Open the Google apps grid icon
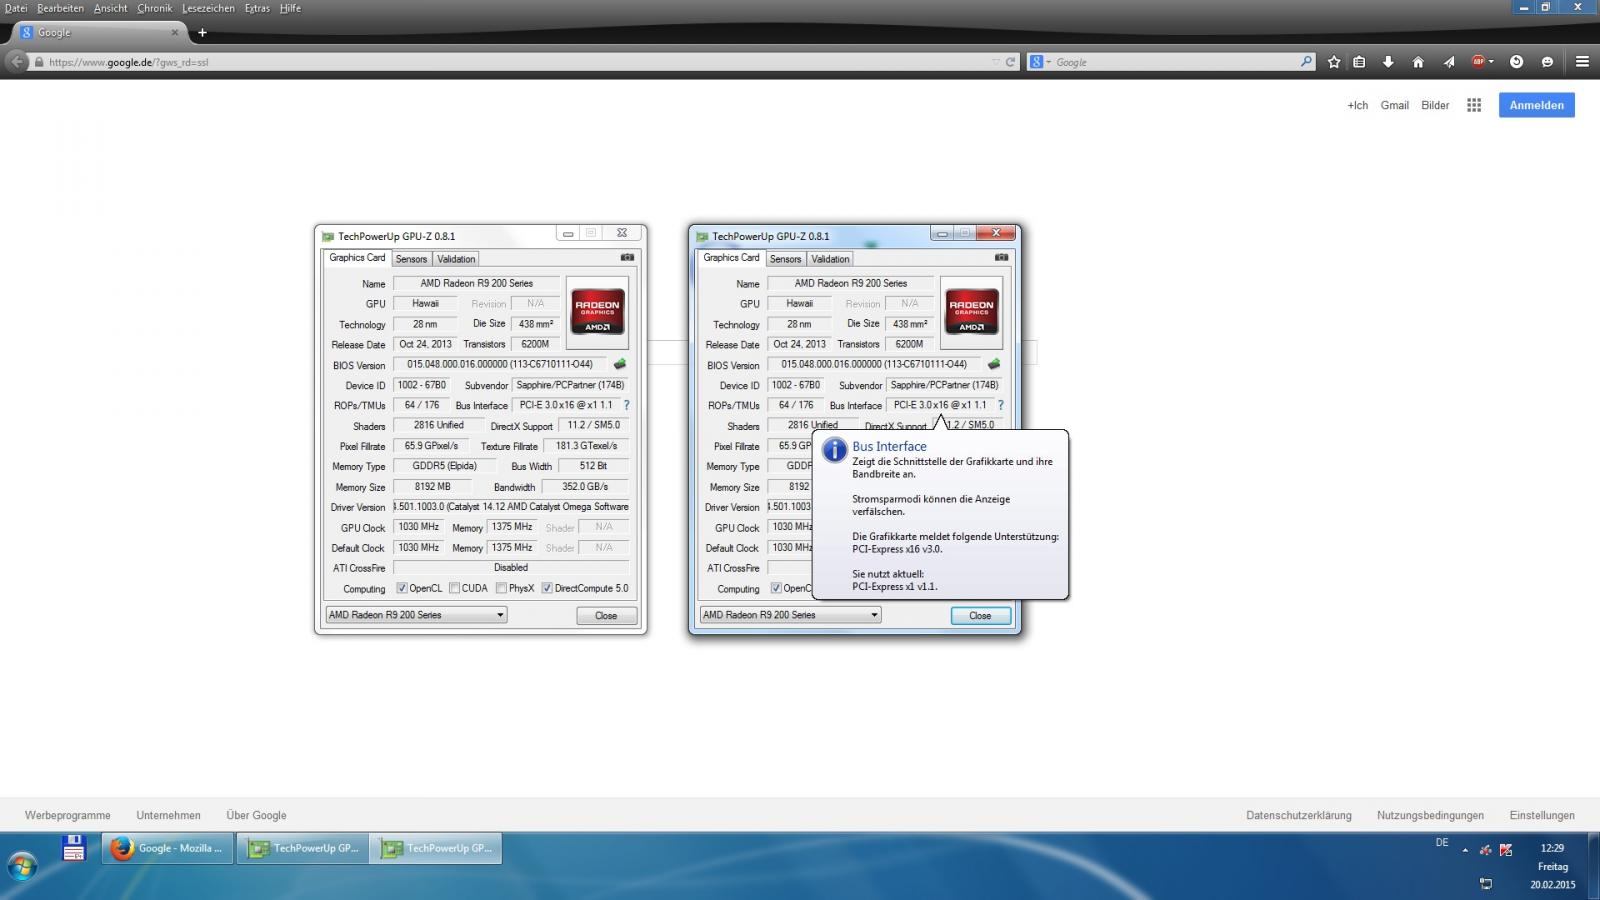The image size is (1600, 900). coord(1474,105)
